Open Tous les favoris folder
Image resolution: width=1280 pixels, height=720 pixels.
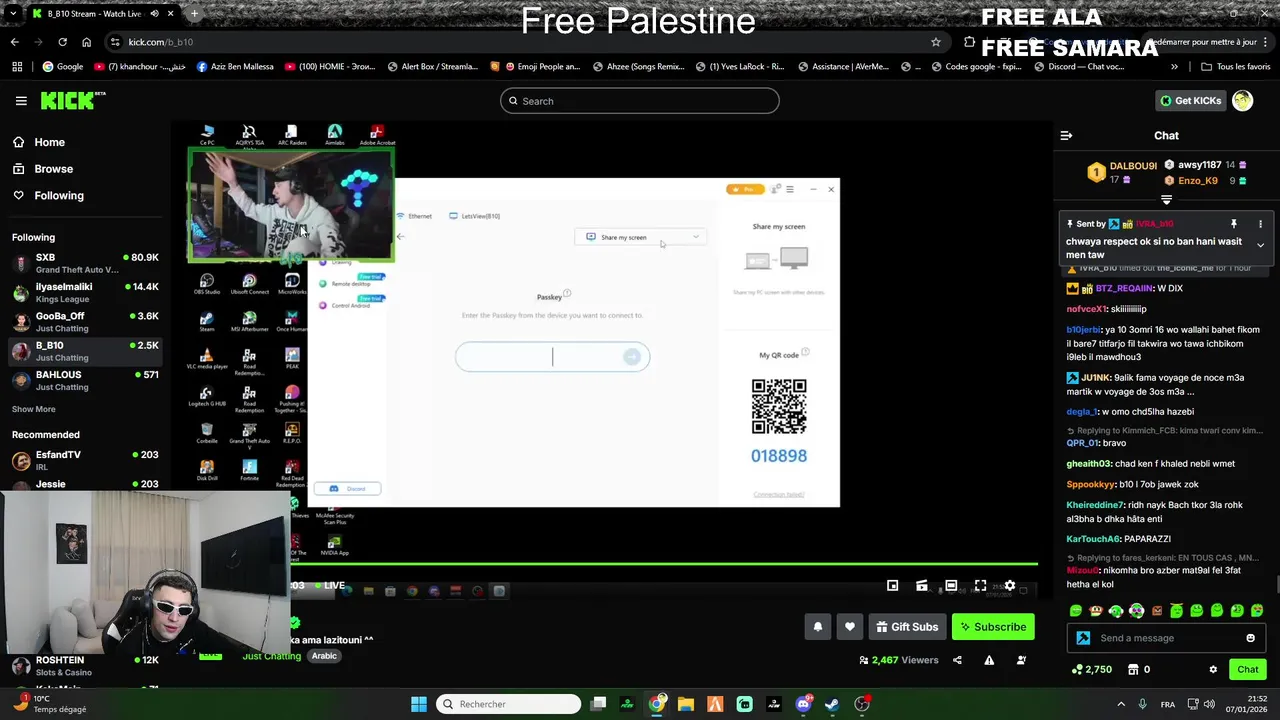(1236, 67)
